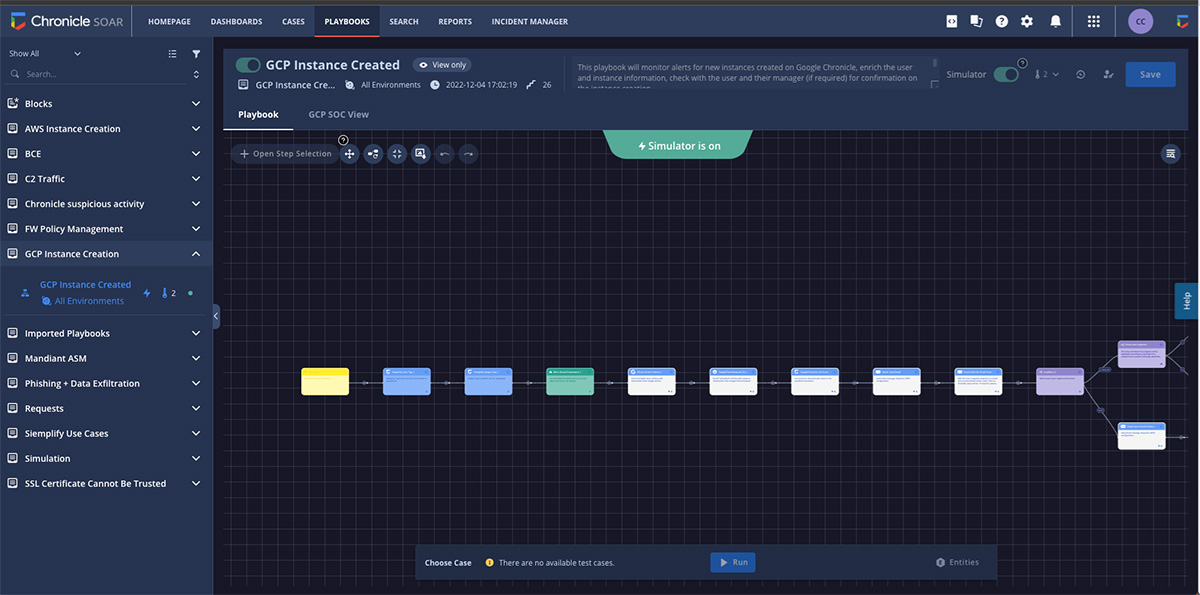Select the yellow trigger node on canvas
Image resolution: width=1200 pixels, height=595 pixels.
(325, 381)
